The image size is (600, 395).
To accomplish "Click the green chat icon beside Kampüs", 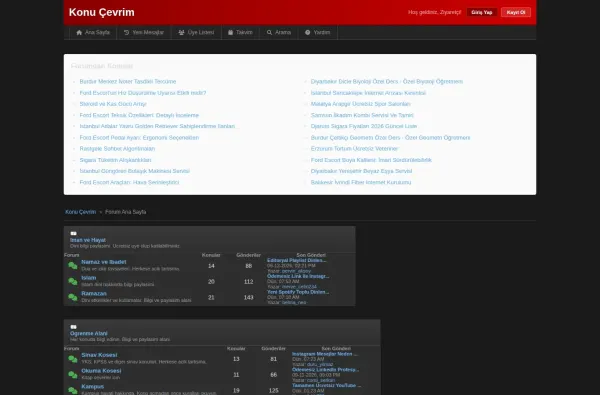I will pyautogui.click(x=73, y=390).
